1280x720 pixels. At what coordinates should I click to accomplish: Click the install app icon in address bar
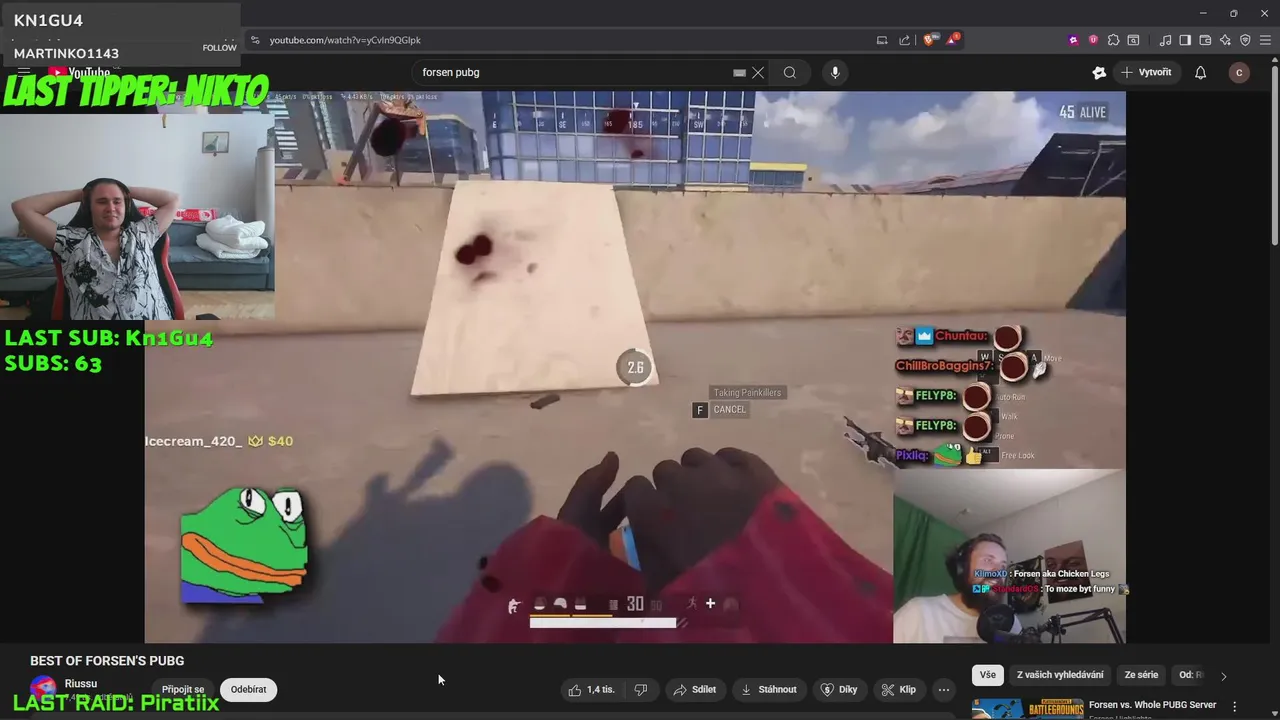pyautogui.click(x=882, y=40)
